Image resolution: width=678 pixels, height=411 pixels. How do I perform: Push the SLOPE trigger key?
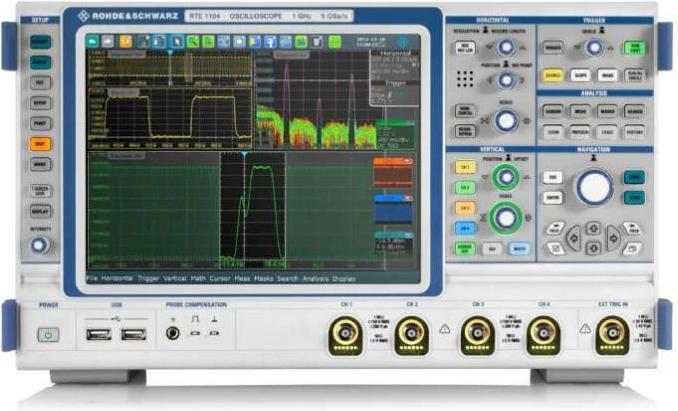580,75
